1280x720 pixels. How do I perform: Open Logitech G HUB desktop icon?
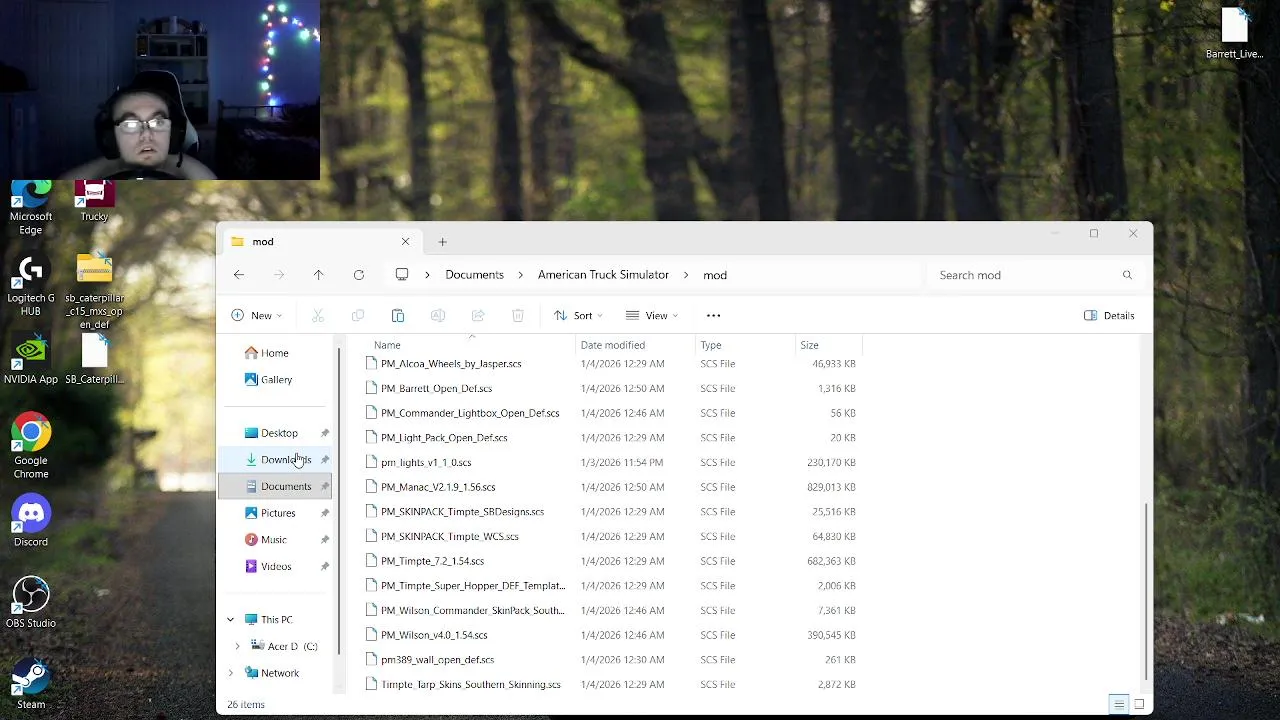[x=31, y=286]
